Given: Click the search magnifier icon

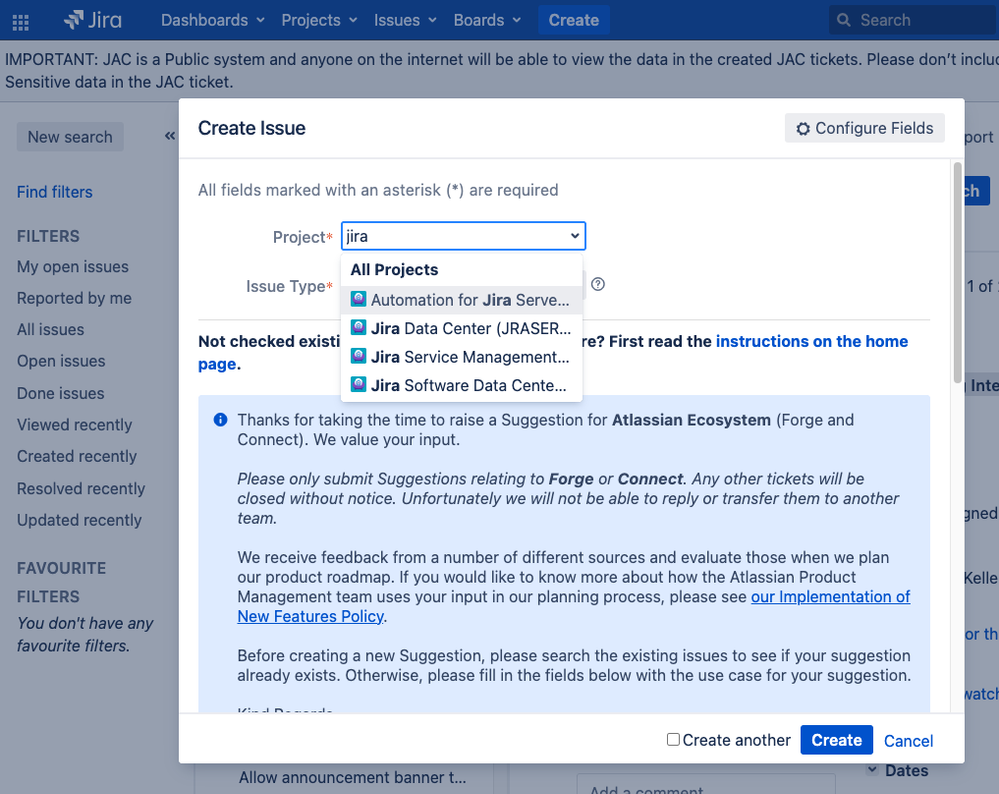Looking at the screenshot, I should pyautogui.click(x=843, y=20).
